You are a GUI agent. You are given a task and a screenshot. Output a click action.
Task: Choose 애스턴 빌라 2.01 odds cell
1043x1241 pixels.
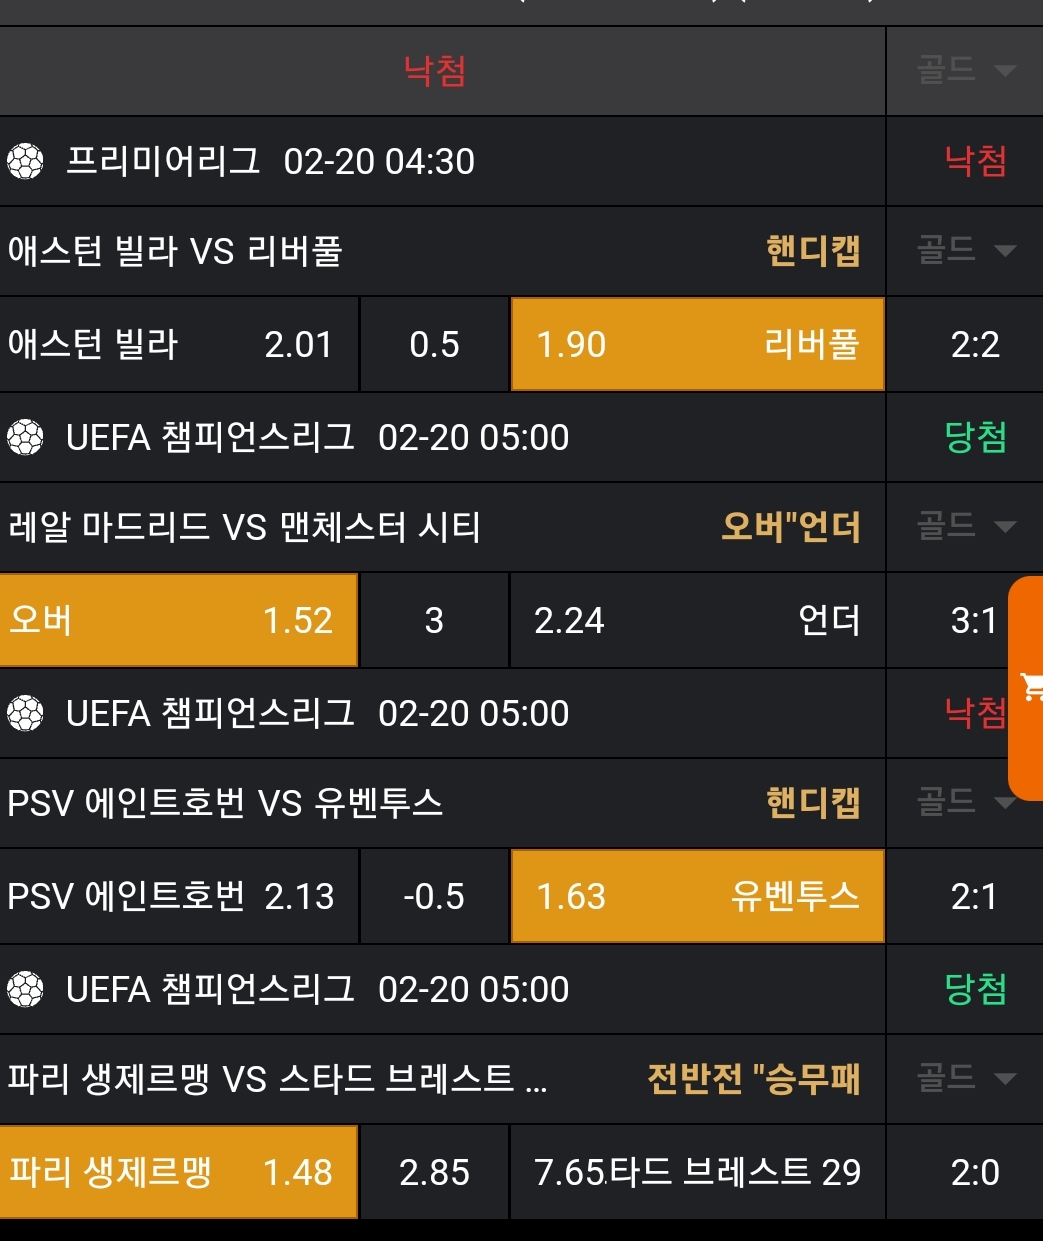click(178, 345)
